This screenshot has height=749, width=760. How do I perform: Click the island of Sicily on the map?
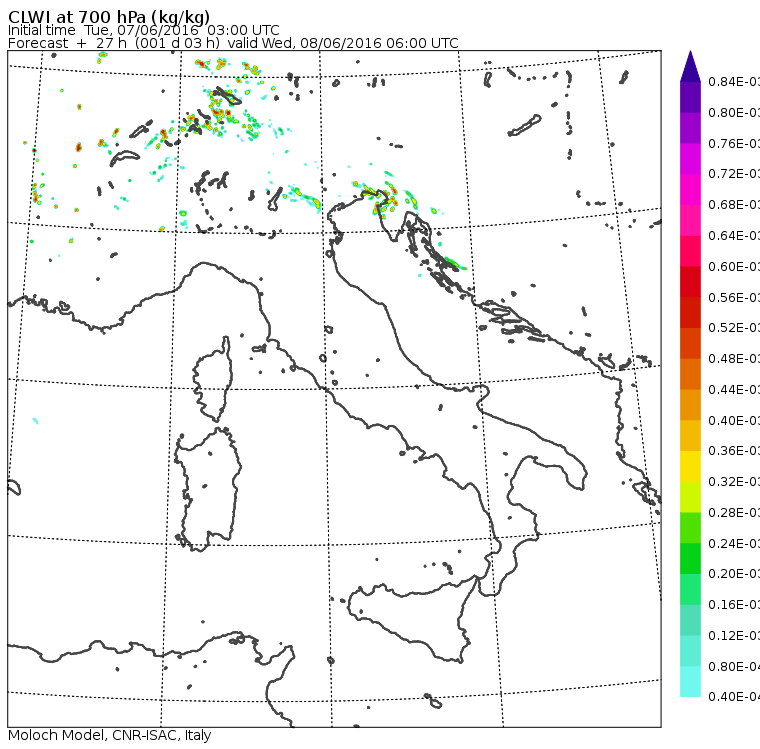[x=412, y=618]
